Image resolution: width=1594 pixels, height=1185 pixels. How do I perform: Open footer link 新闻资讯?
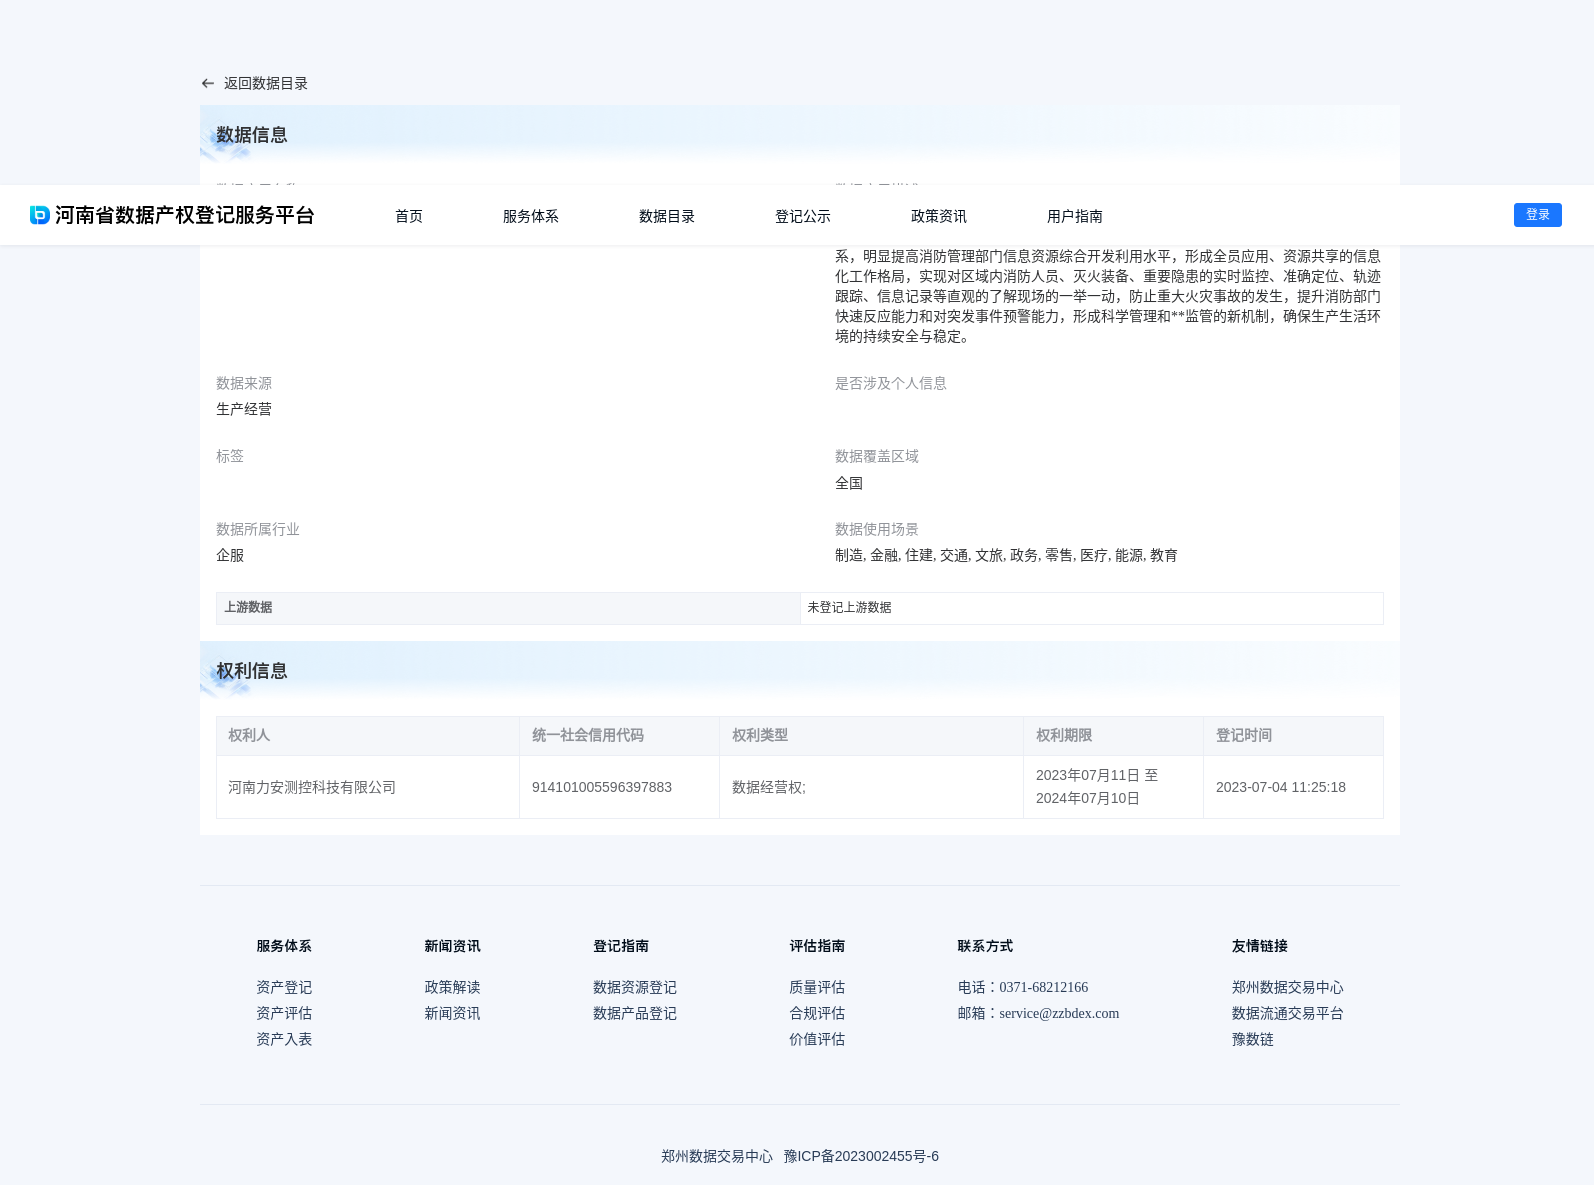pos(452,1013)
